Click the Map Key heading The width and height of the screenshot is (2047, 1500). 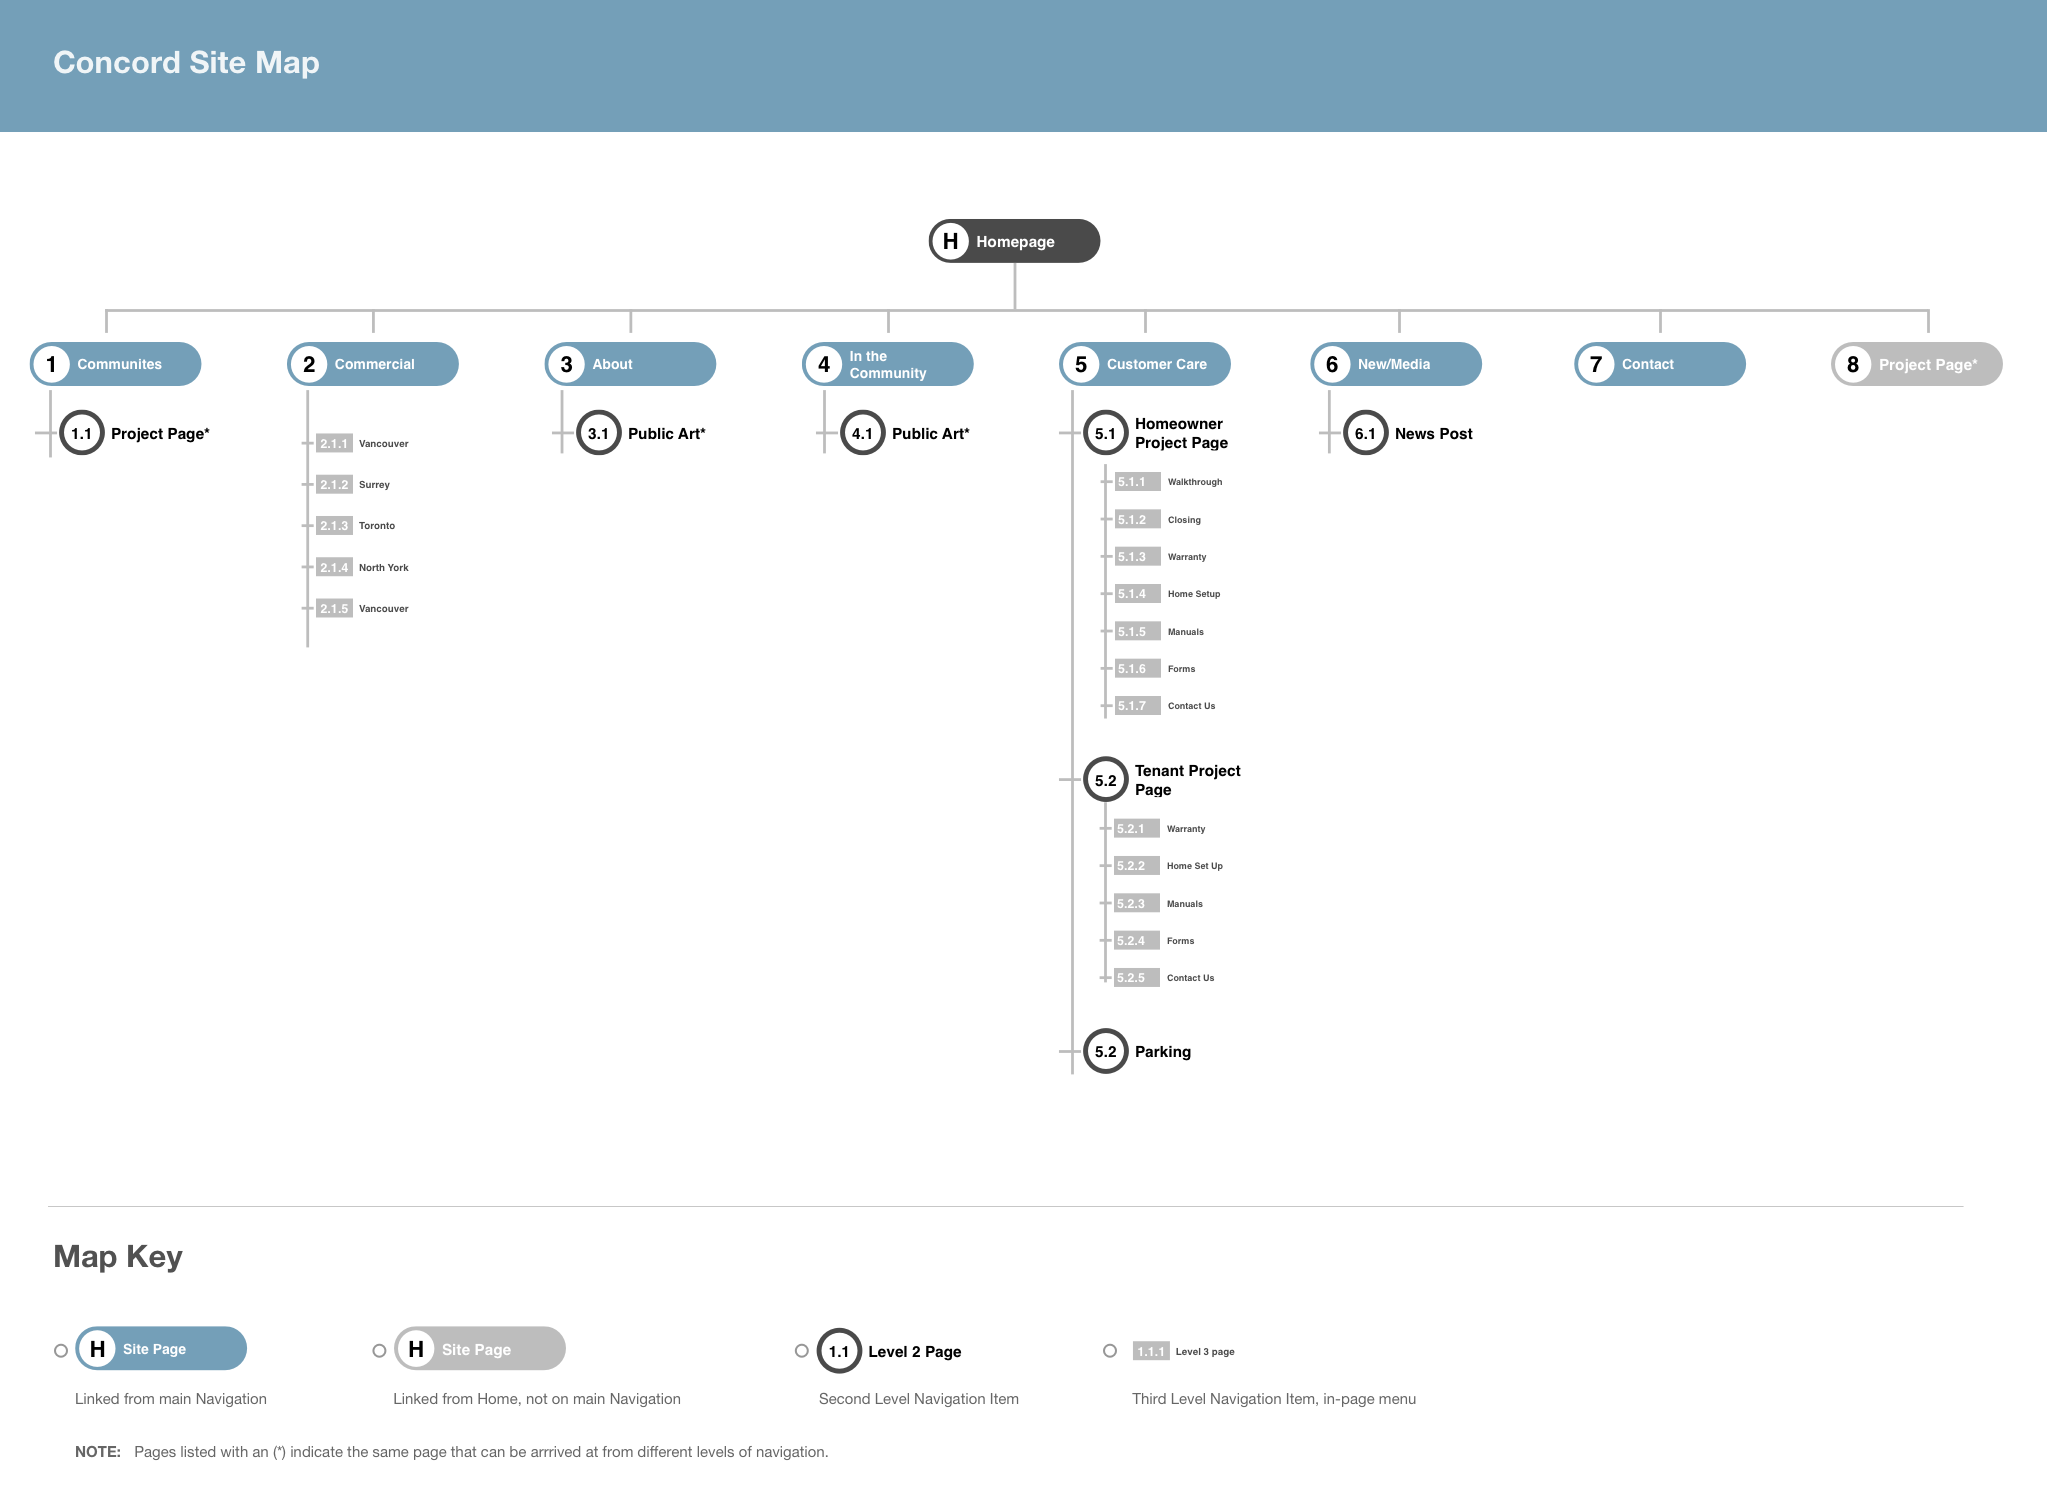(x=118, y=1256)
